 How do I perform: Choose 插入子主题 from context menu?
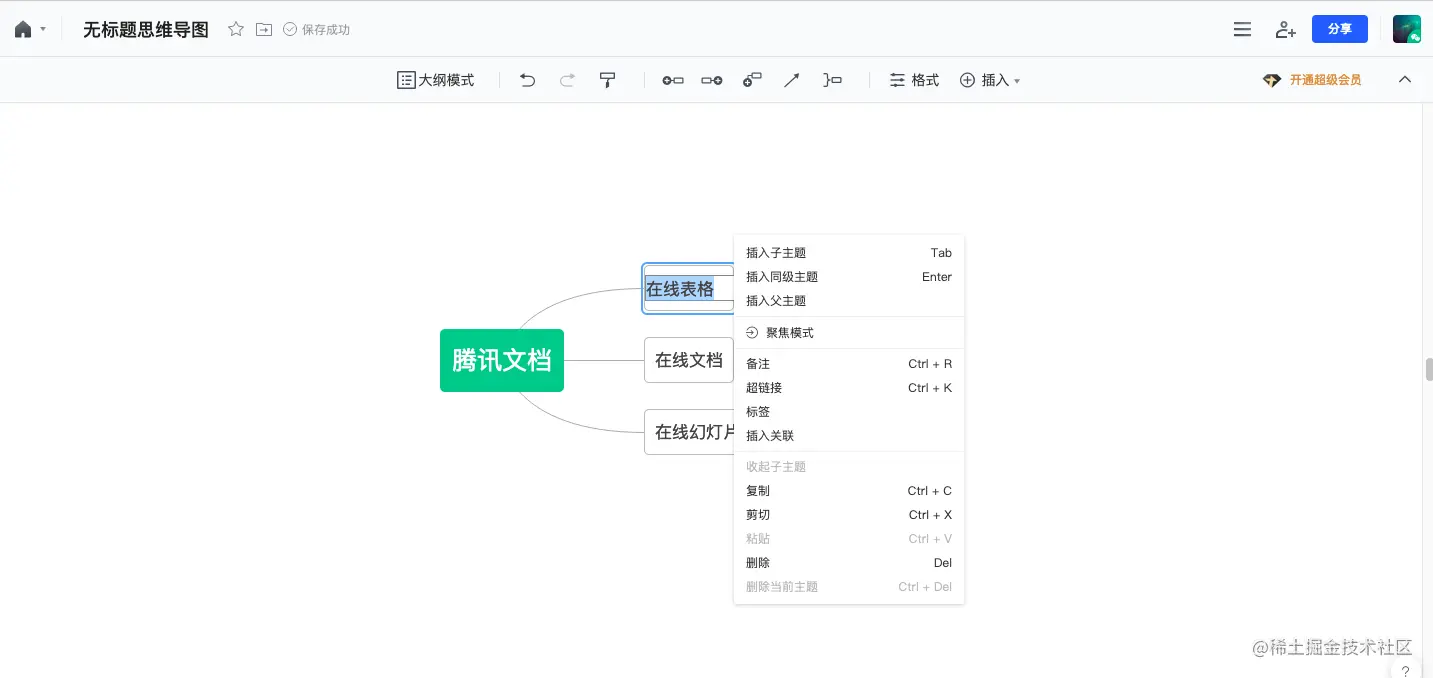click(x=849, y=253)
